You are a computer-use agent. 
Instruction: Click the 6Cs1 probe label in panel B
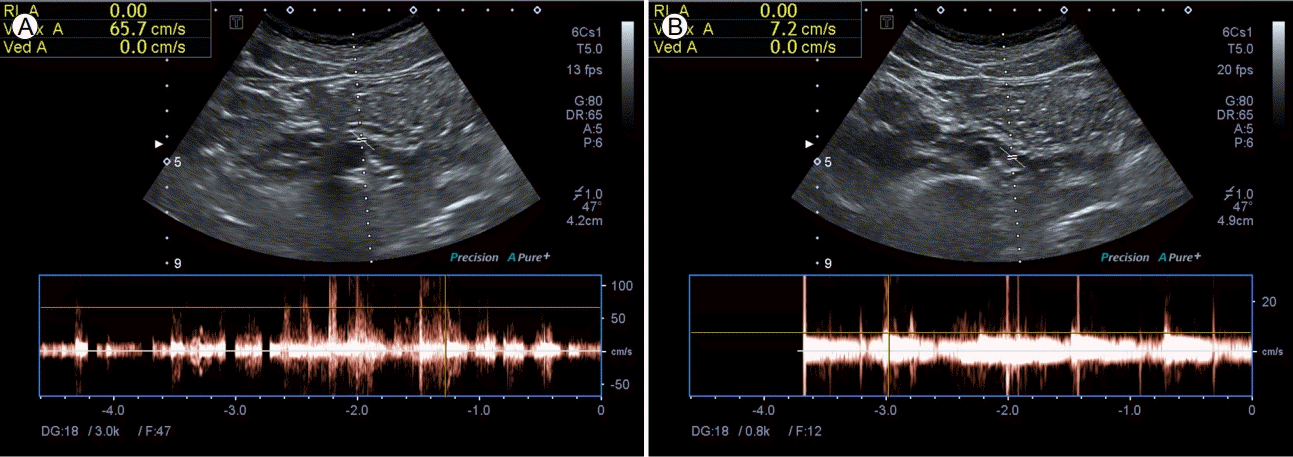1238,31
